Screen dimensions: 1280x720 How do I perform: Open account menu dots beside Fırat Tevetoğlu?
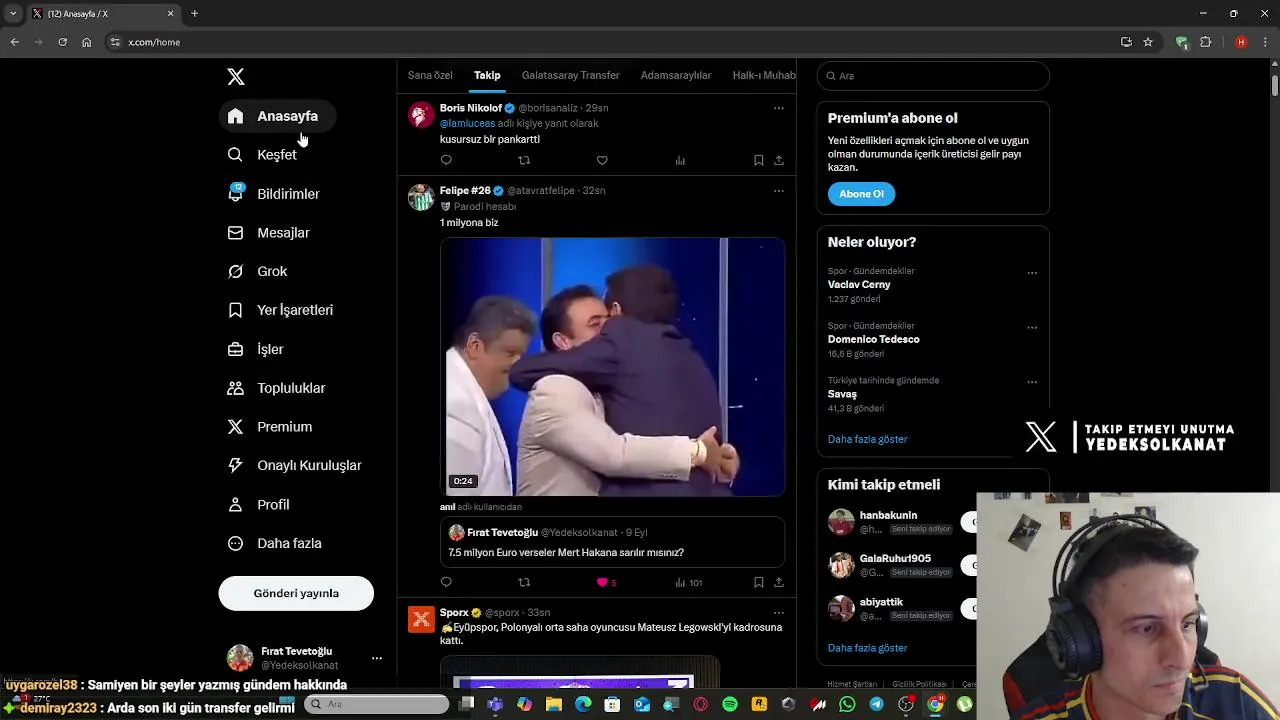point(377,658)
